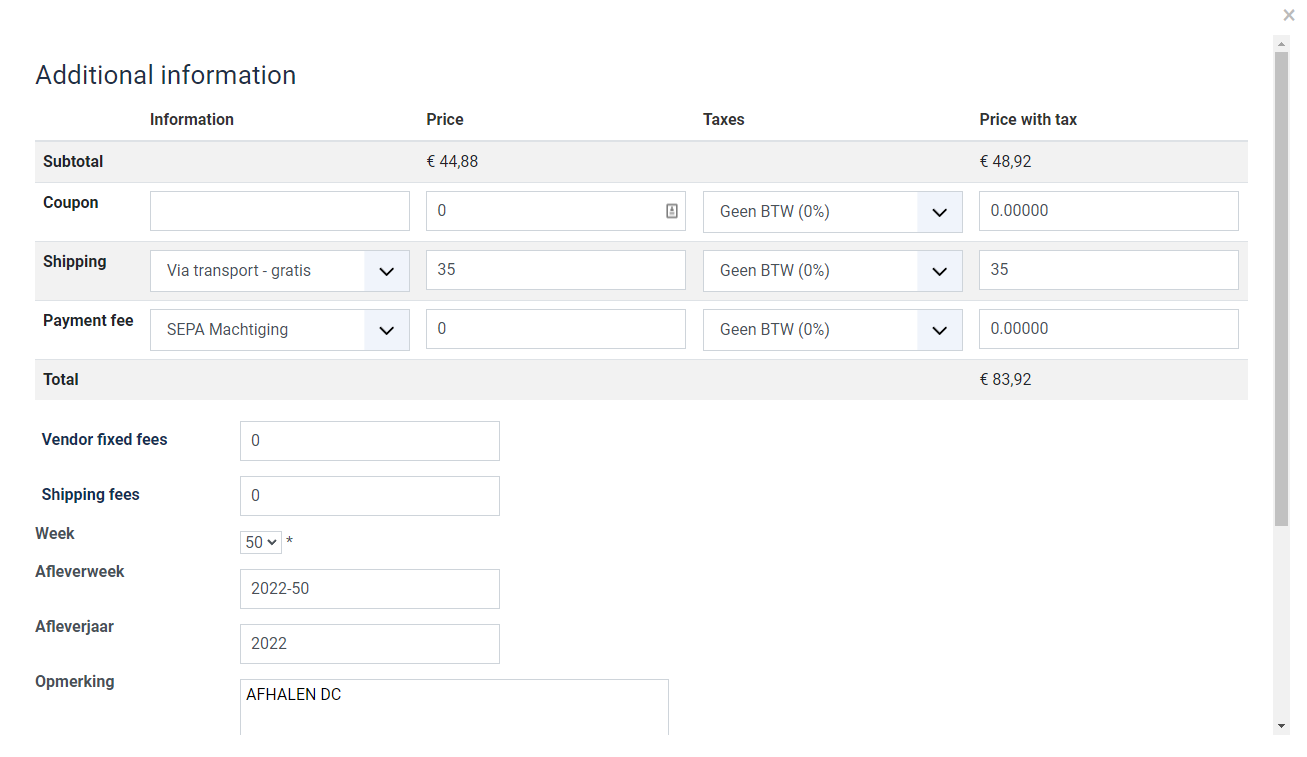Screen dimensions: 1307x757
Task: Click the Opmerking text area
Action: 454,707
